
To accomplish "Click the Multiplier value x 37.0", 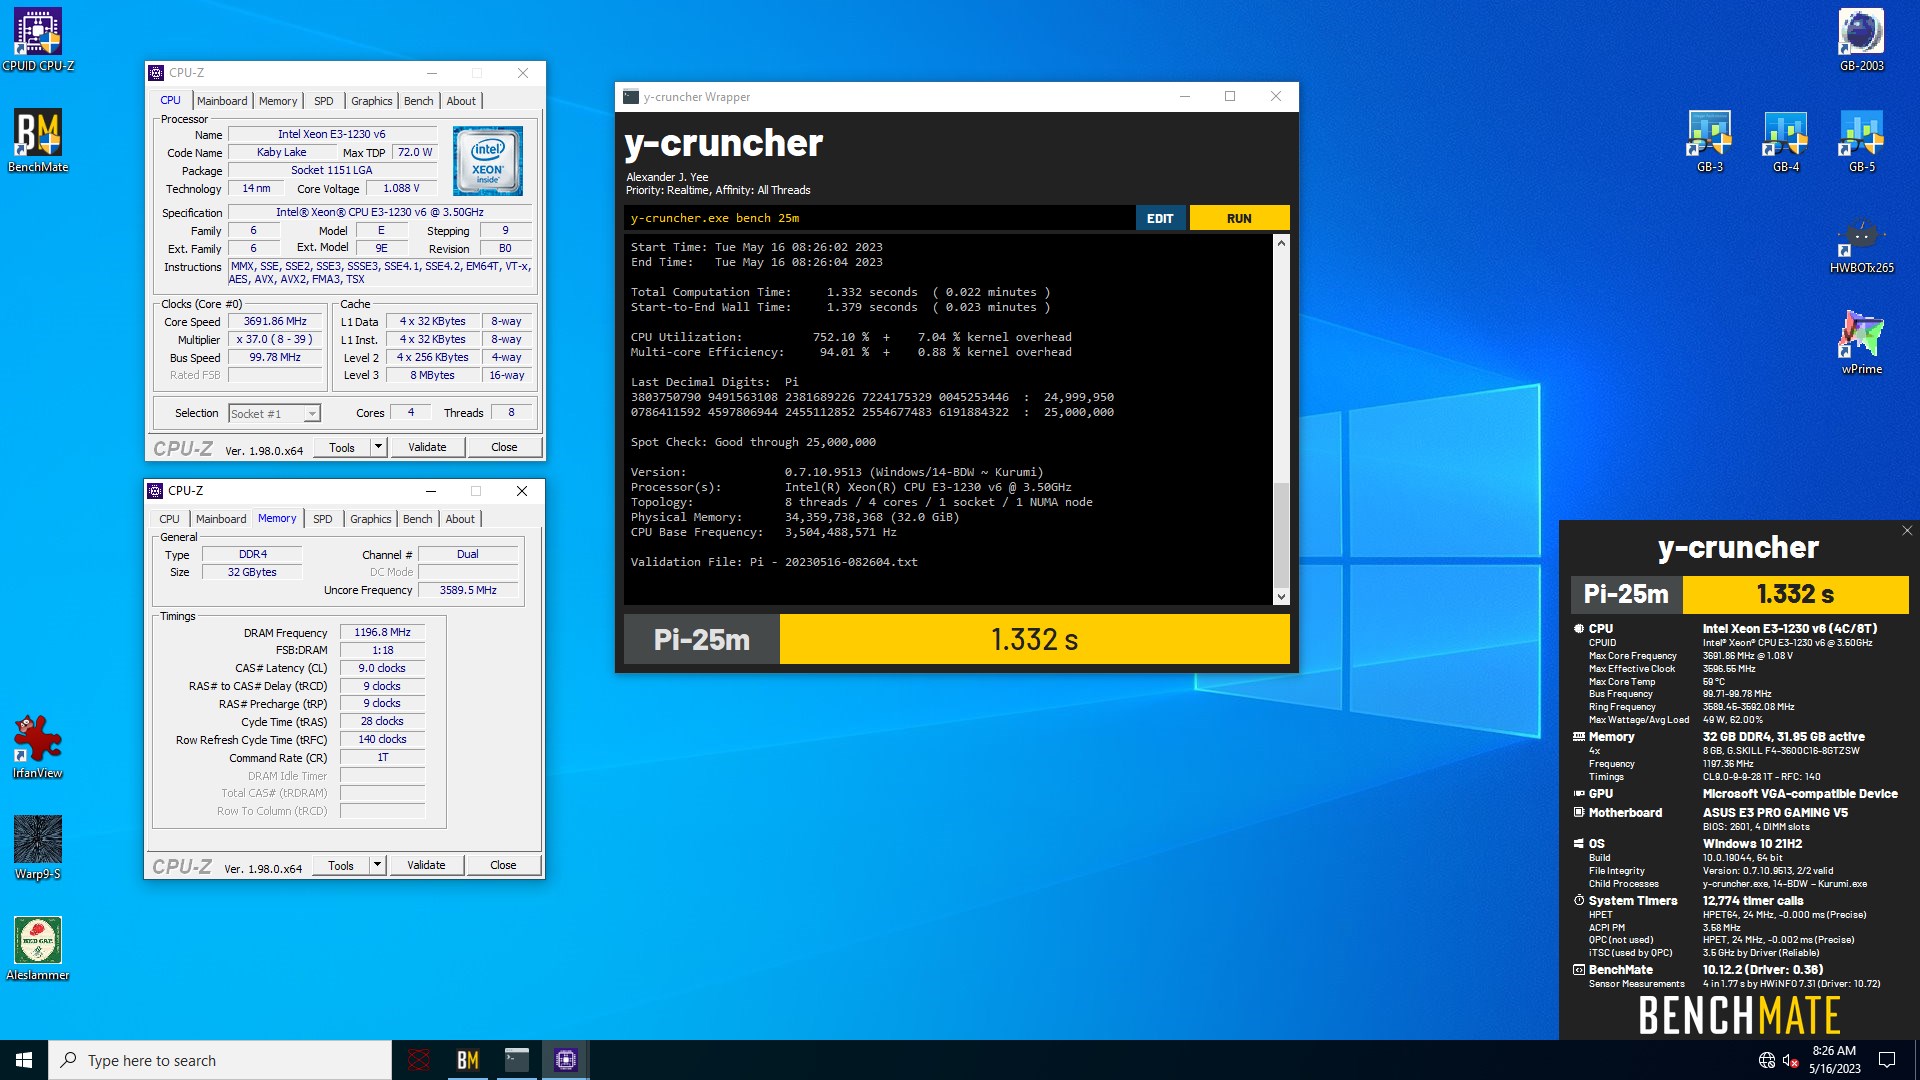I will point(275,340).
